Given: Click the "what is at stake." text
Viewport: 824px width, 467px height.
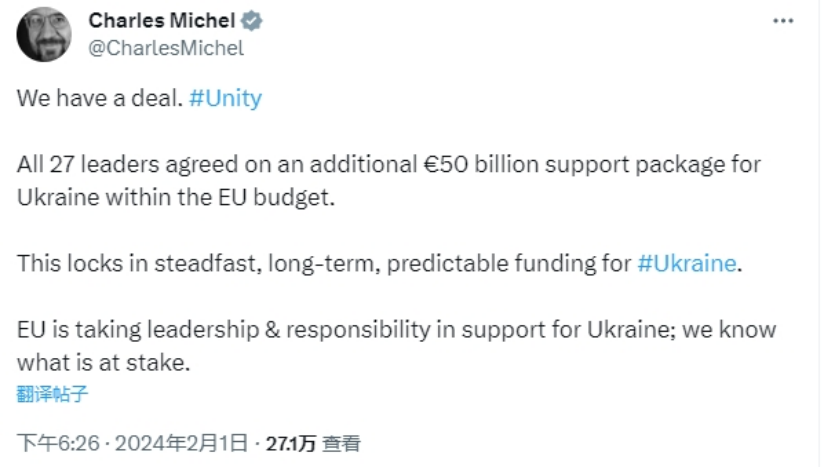Looking at the screenshot, I should tap(103, 362).
